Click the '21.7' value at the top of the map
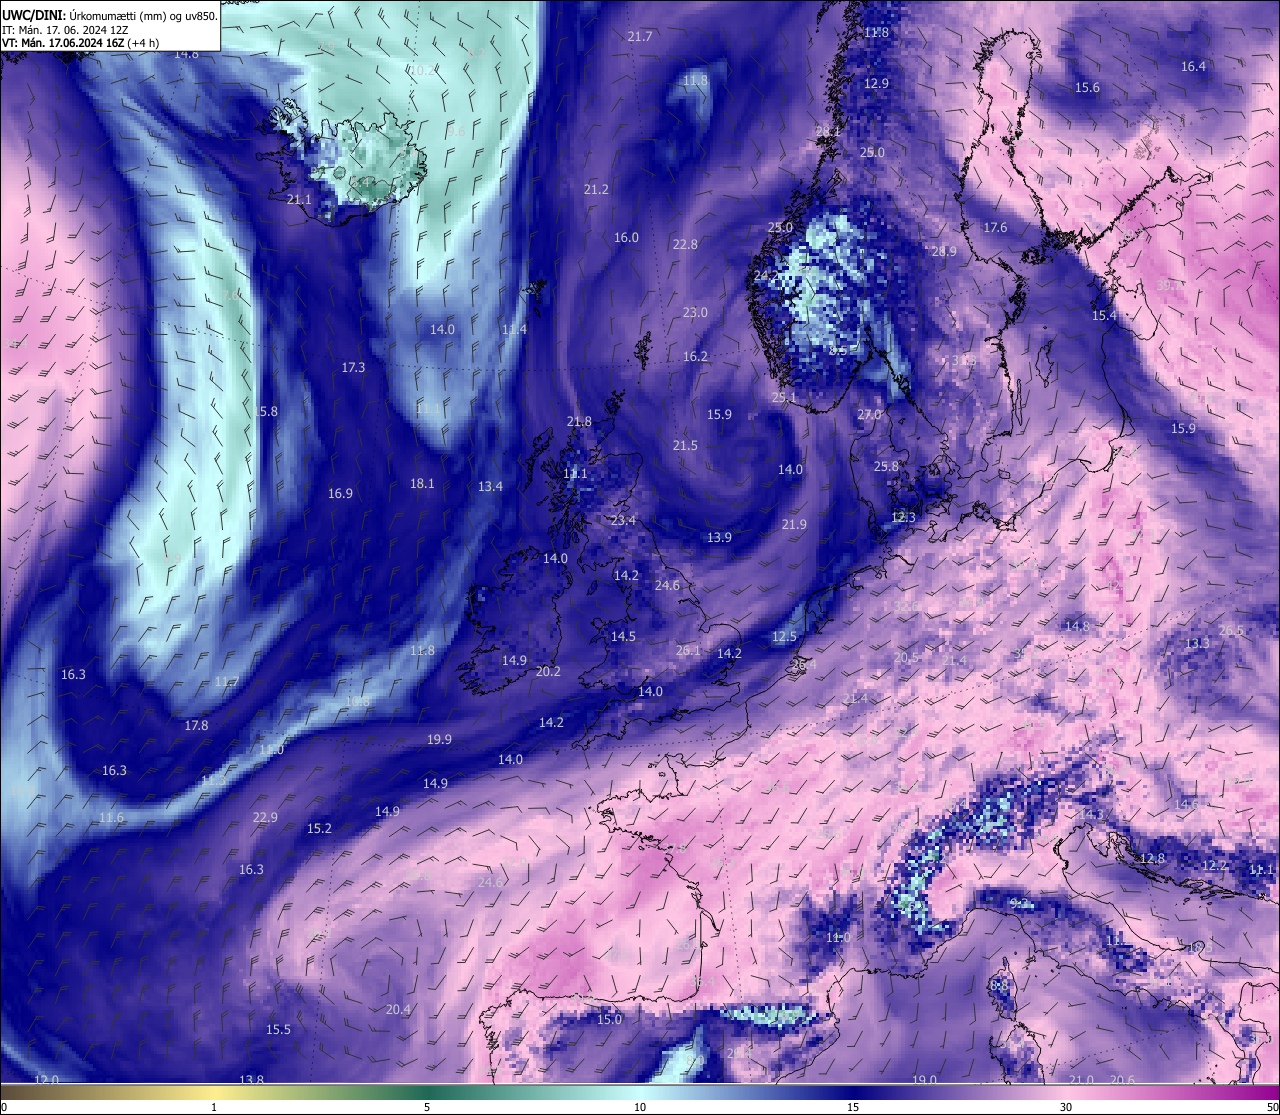 [640, 37]
